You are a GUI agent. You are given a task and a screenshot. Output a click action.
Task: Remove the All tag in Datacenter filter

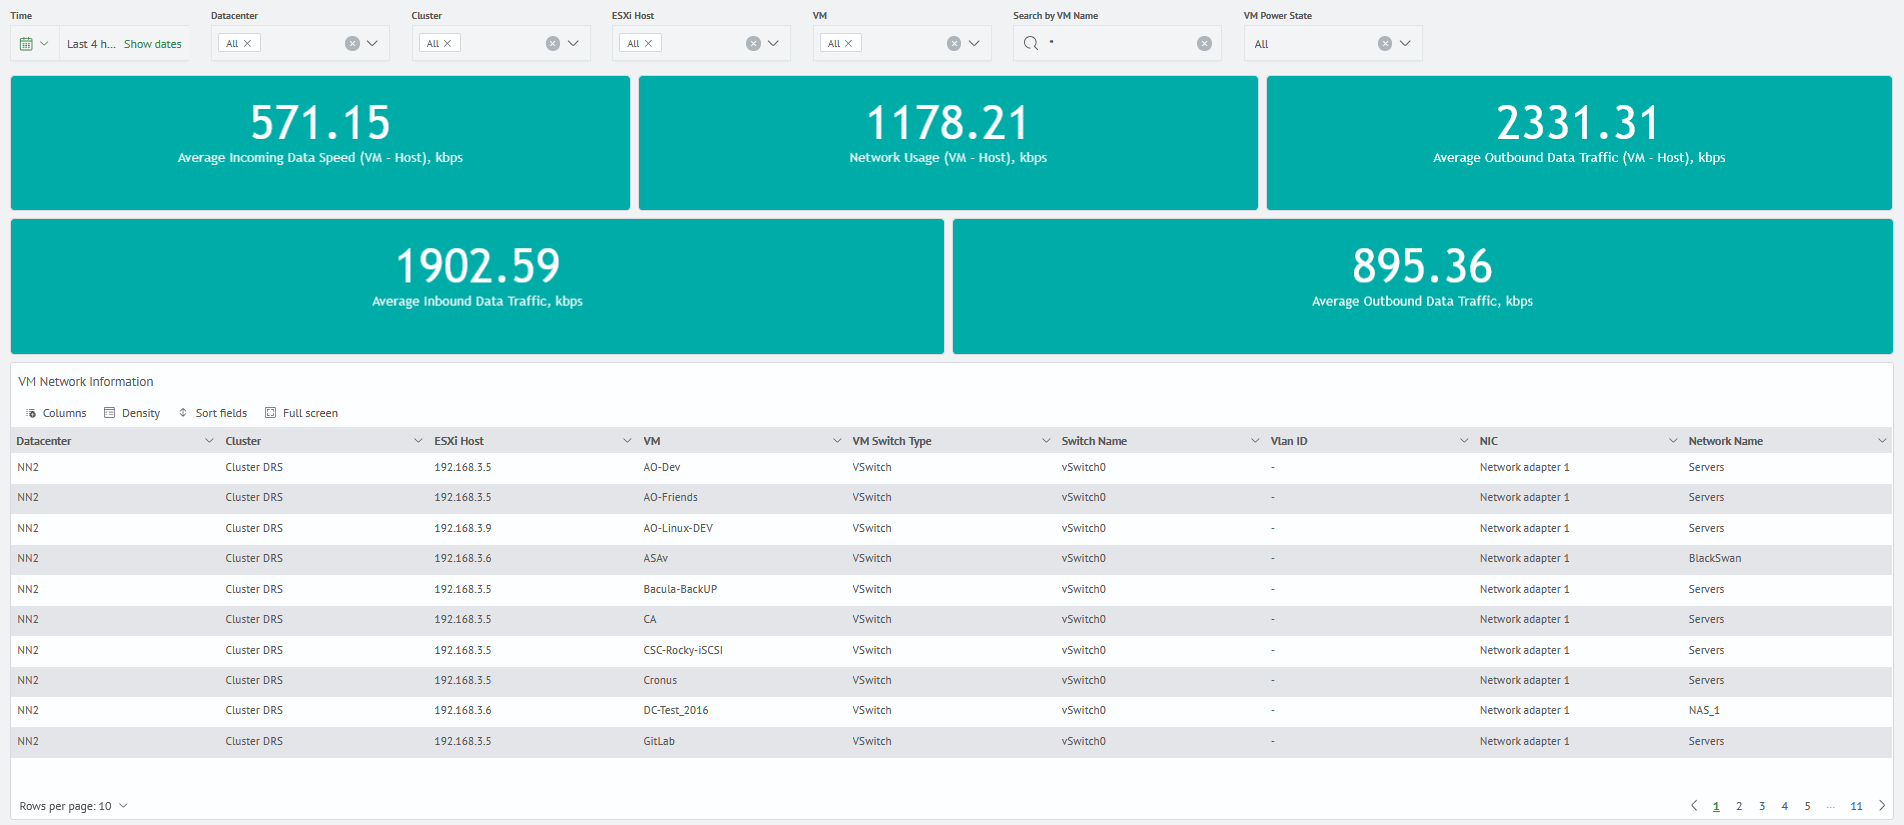(248, 43)
